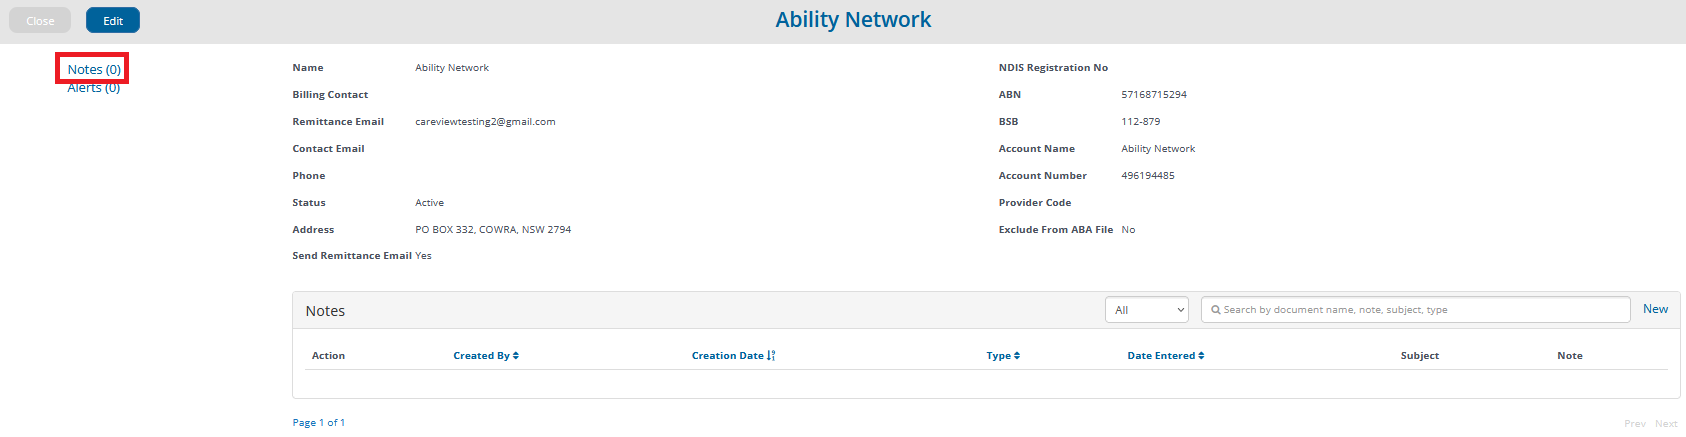Screen dimensions: 1686x437
Task: Click the careviewtesting2@gmail.com remittance email
Action: point(485,122)
